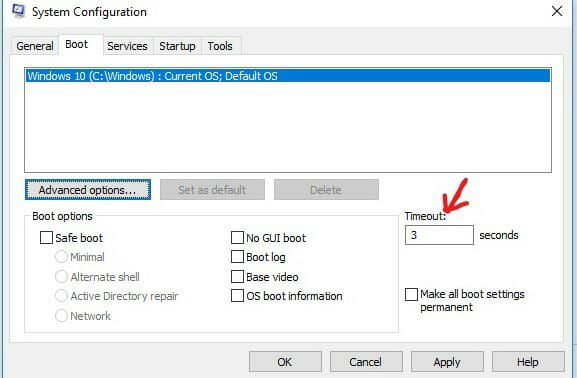Turn on OS boot information

[237, 296]
